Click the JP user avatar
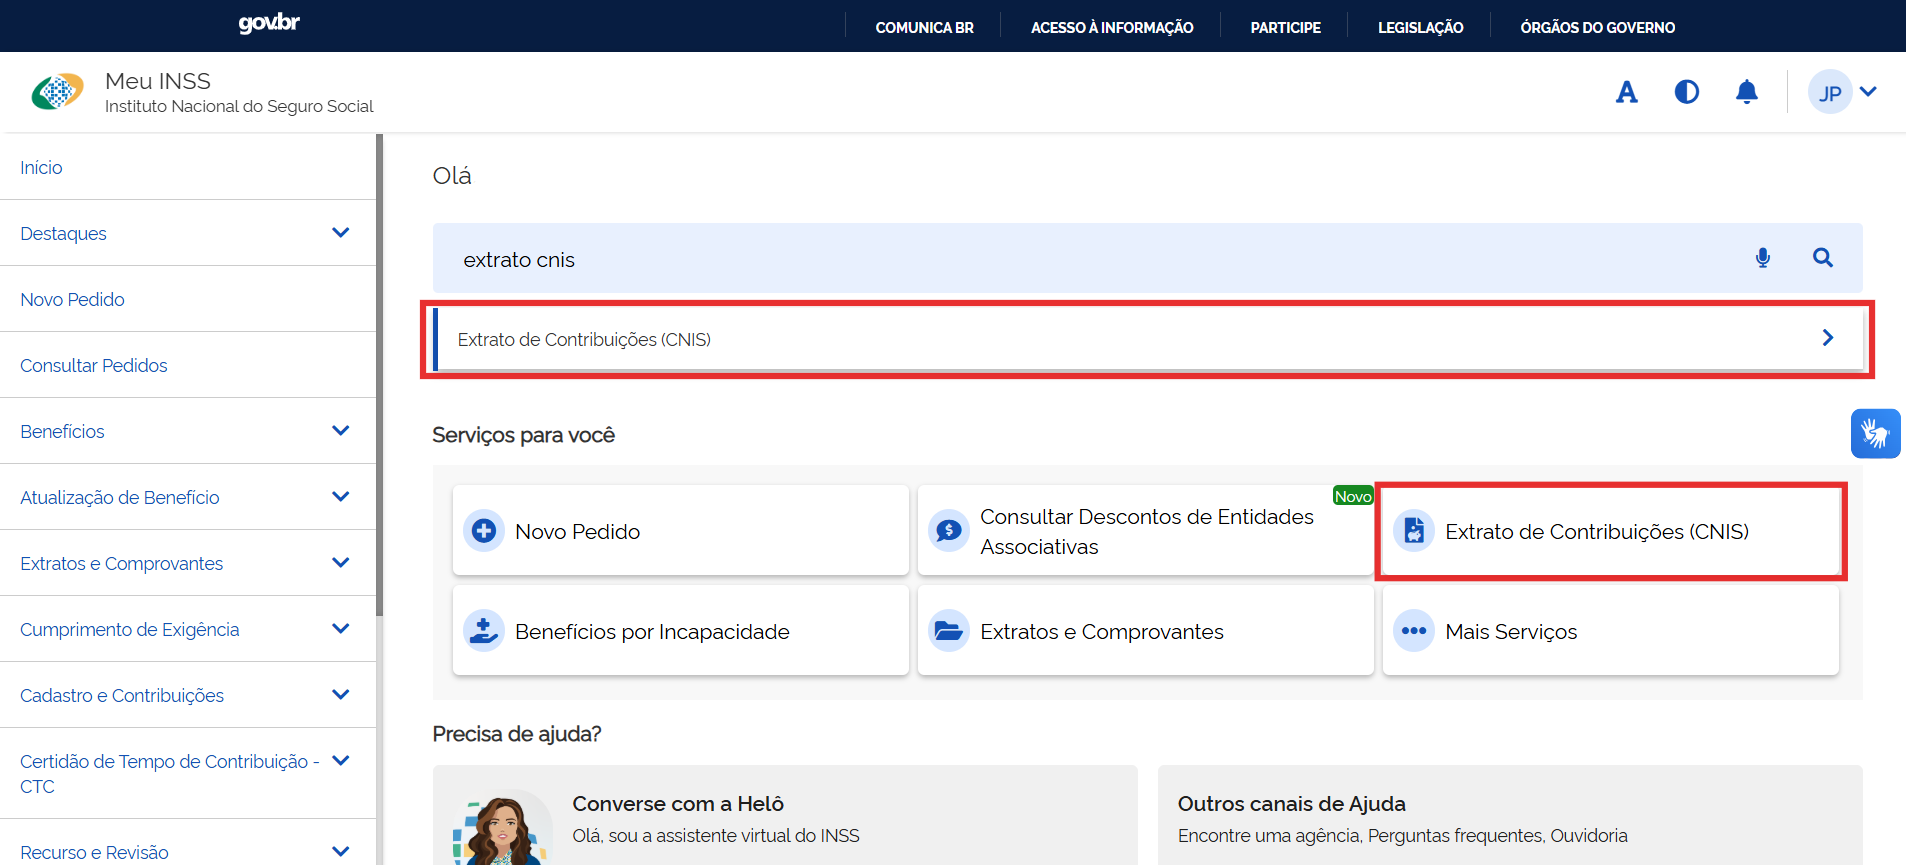Image resolution: width=1906 pixels, height=865 pixels. 1830,92
